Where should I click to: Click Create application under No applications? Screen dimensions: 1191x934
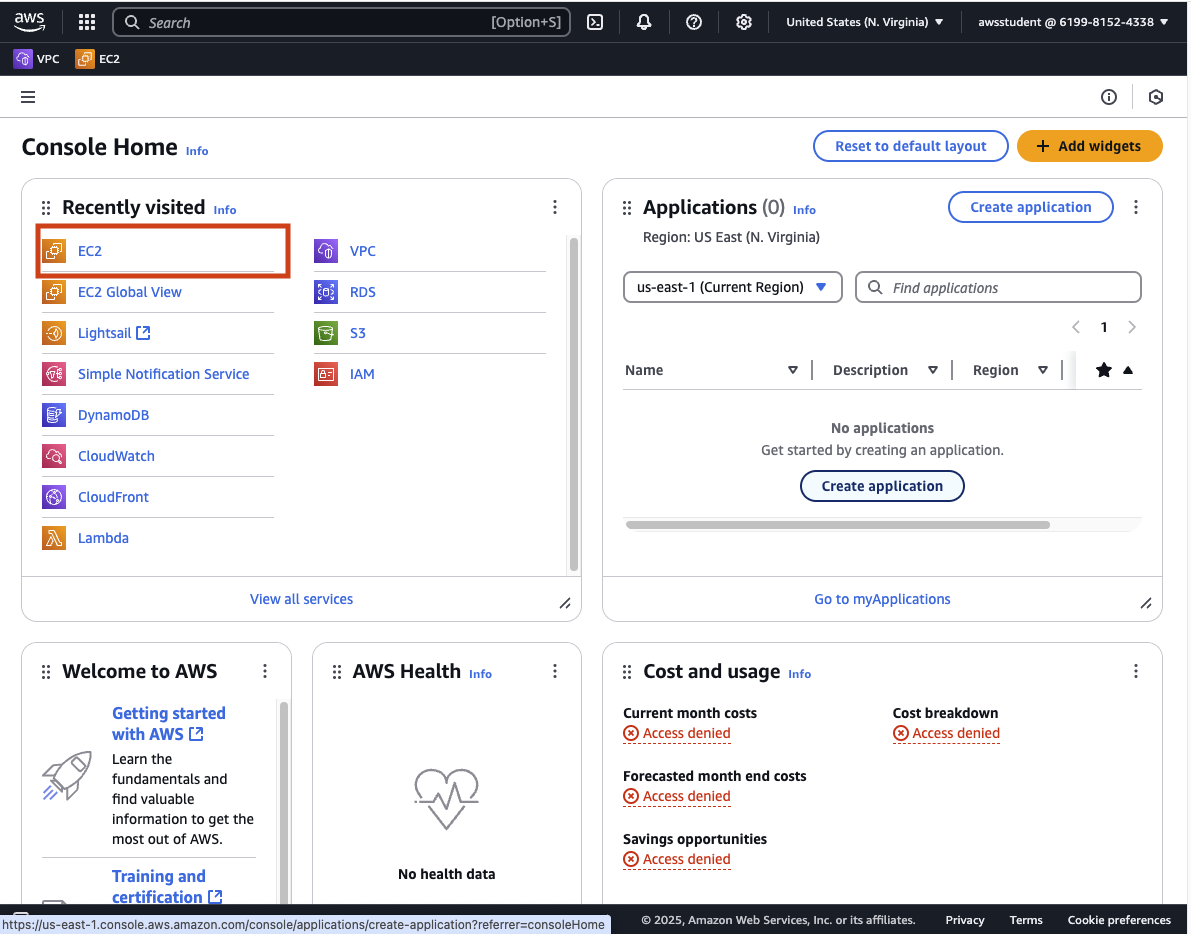[882, 486]
